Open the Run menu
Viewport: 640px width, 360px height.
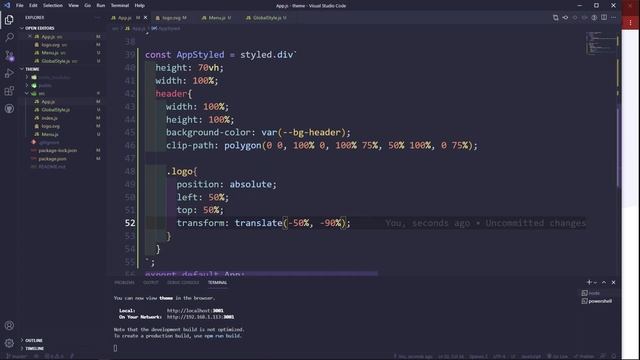(101, 6)
